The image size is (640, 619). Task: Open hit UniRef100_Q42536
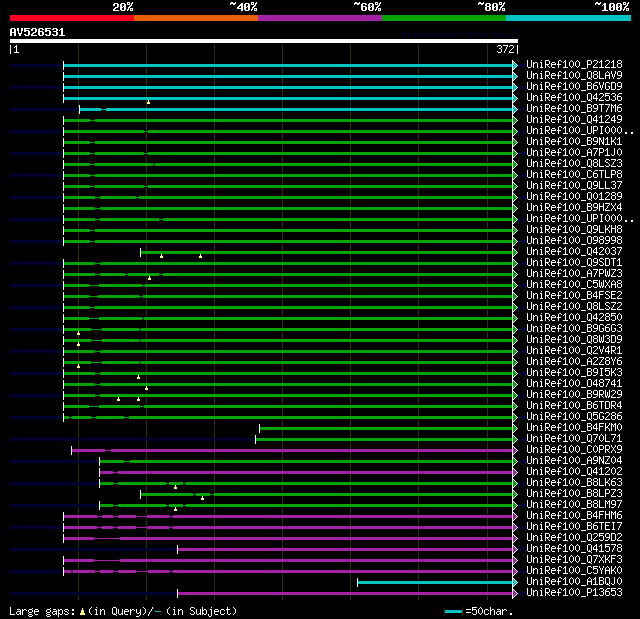tap(574, 98)
